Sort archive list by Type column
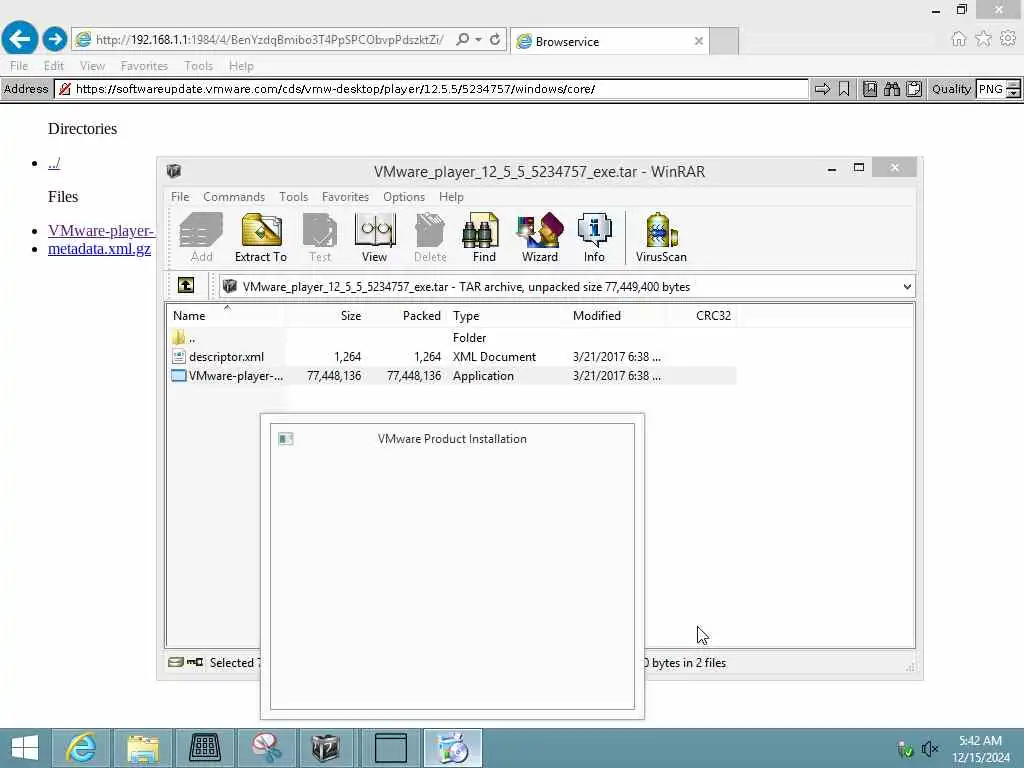This screenshot has width=1024, height=768. (507, 315)
